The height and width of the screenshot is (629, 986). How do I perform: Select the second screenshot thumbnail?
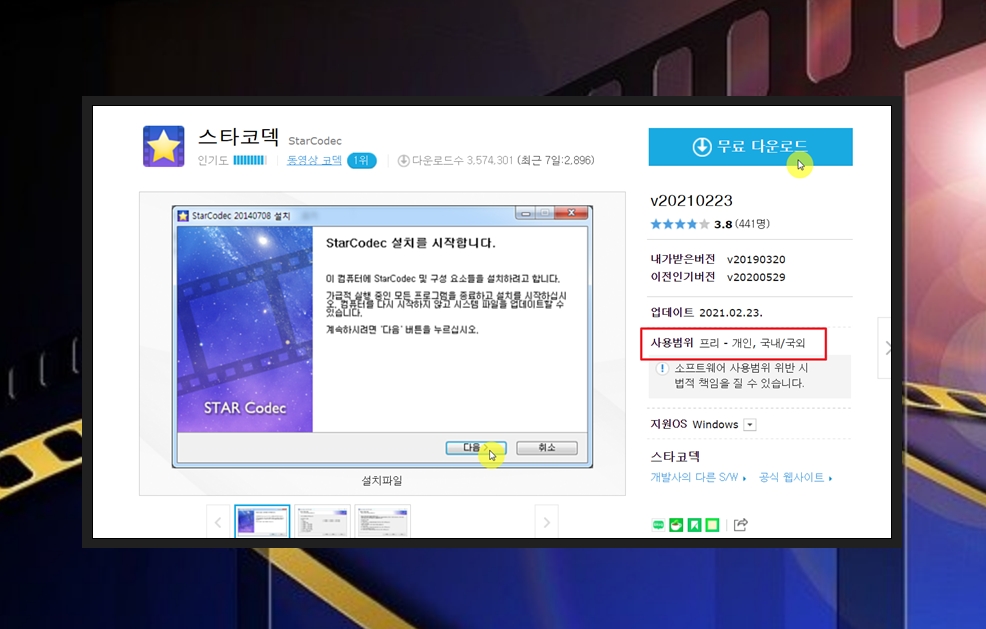322,521
